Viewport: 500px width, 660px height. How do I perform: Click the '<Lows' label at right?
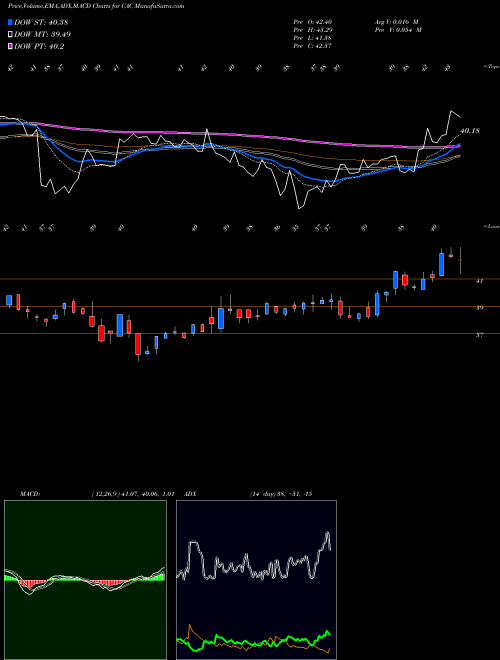(x=492, y=226)
